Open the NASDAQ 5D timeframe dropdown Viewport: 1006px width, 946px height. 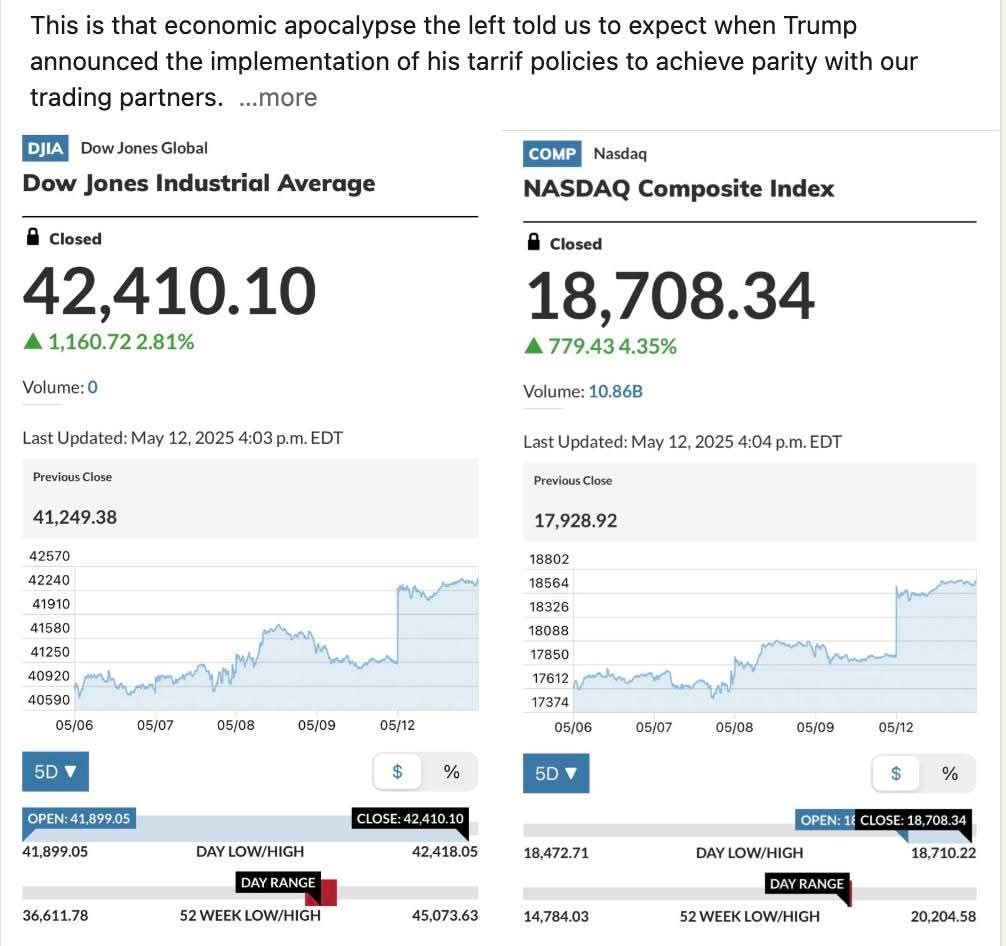coord(556,773)
